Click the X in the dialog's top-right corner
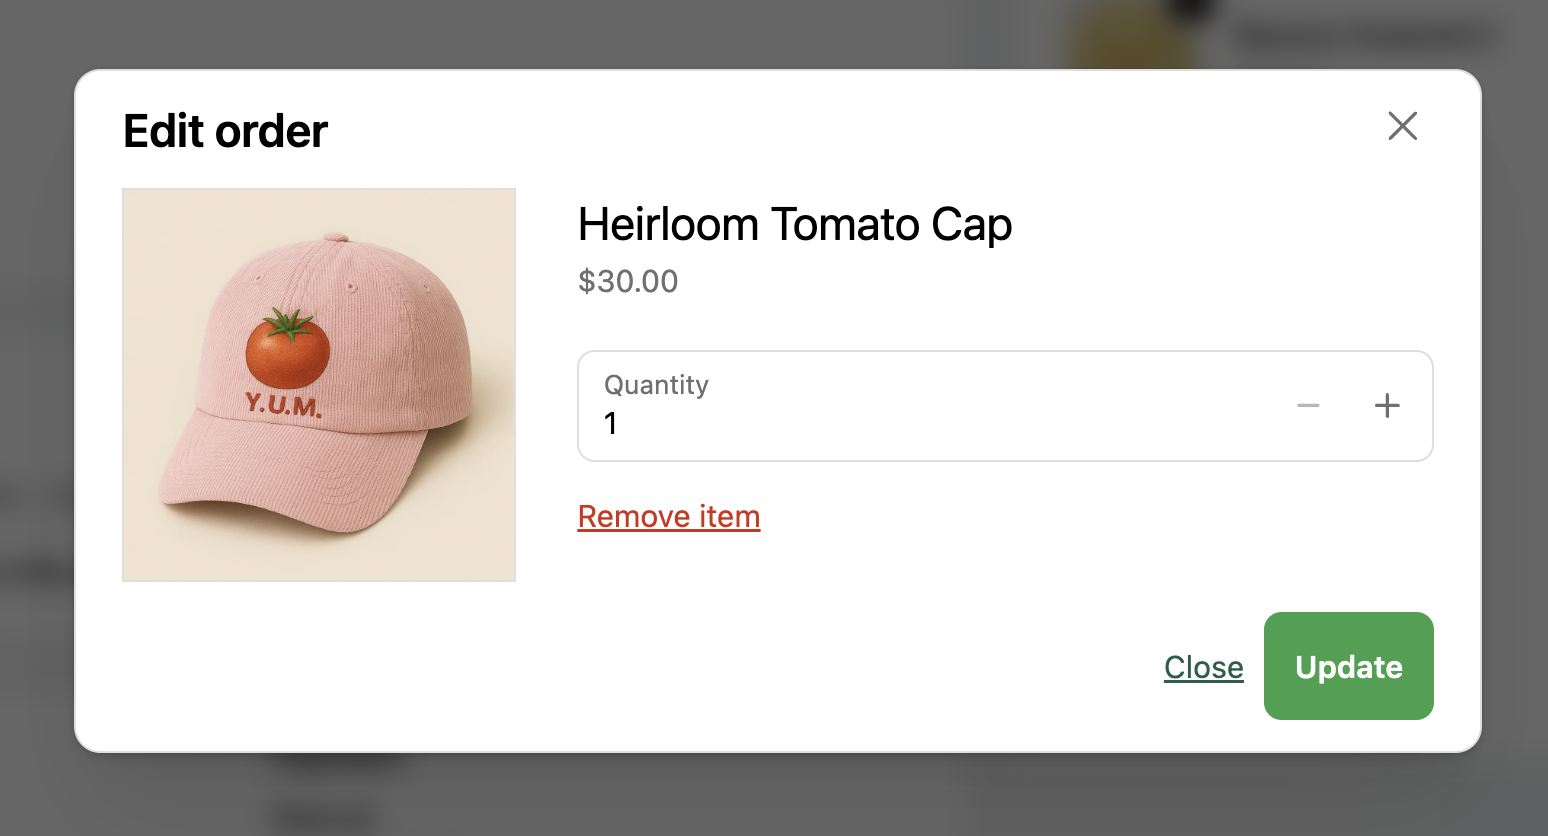1548x836 pixels. pyautogui.click(x=1402, y=126)
